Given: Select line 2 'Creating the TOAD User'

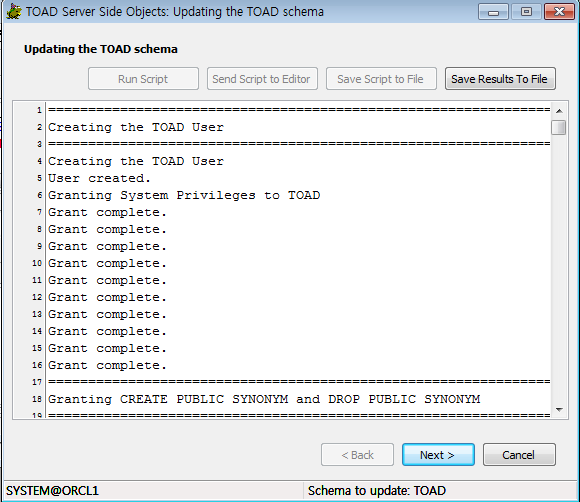Looking at the screenshot, I should click(x=136, y=127).
